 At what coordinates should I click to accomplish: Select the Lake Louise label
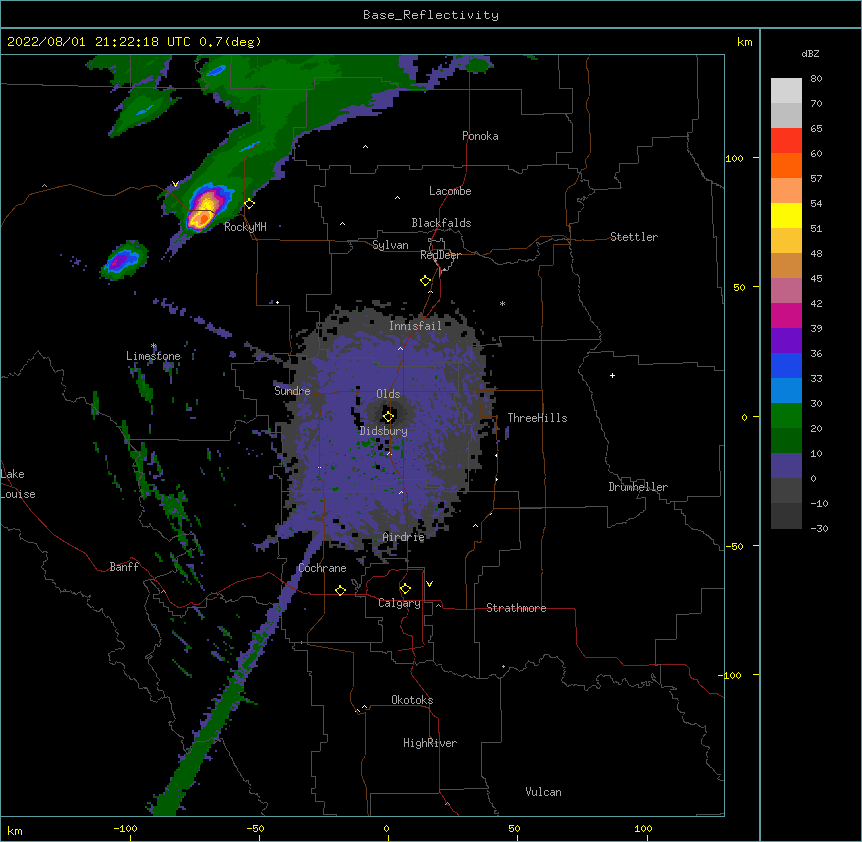click(18, 484)
